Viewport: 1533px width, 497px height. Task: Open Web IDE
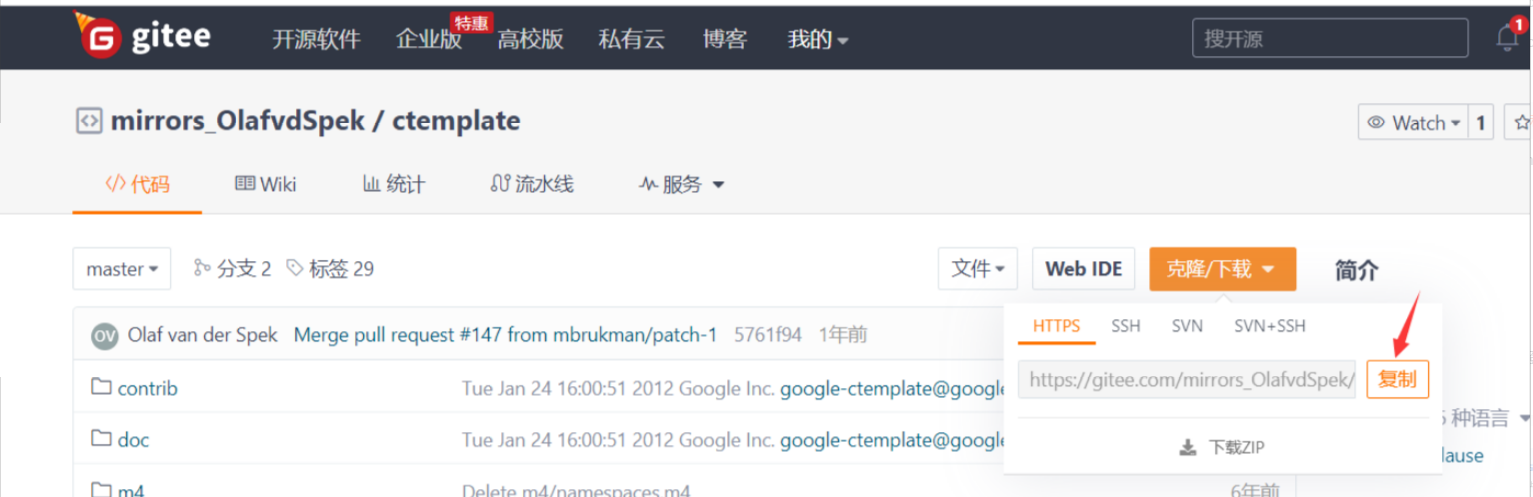coord(1084,269)
